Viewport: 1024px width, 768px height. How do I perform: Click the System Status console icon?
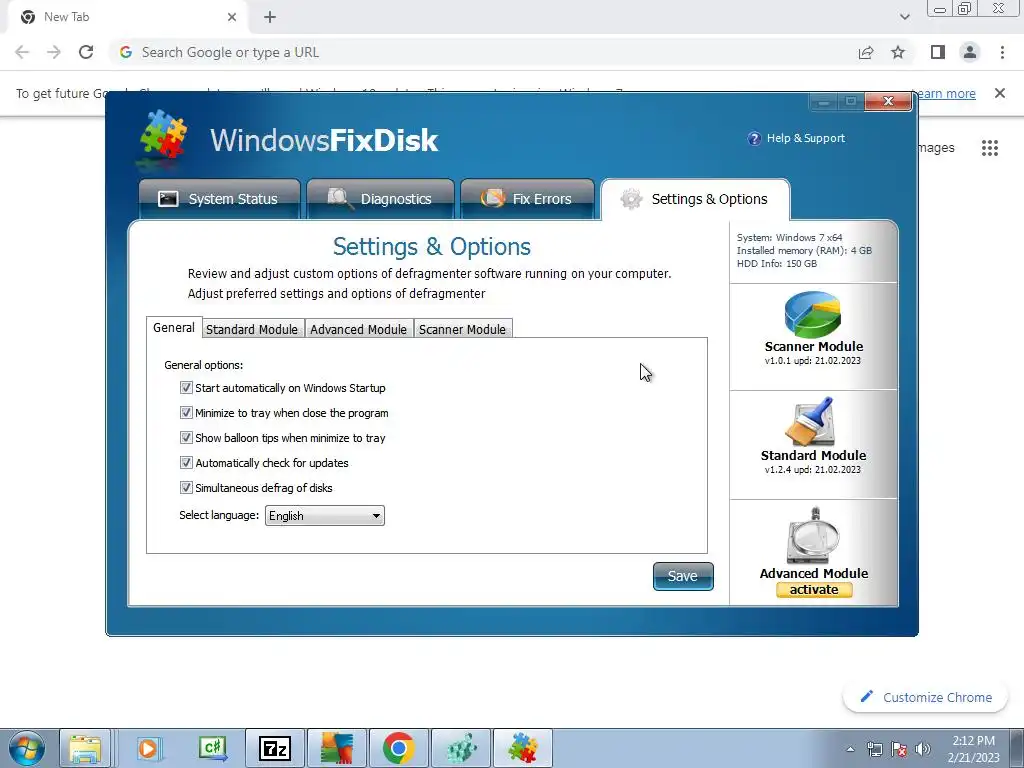pyautogui.click(x=168, y=199)
